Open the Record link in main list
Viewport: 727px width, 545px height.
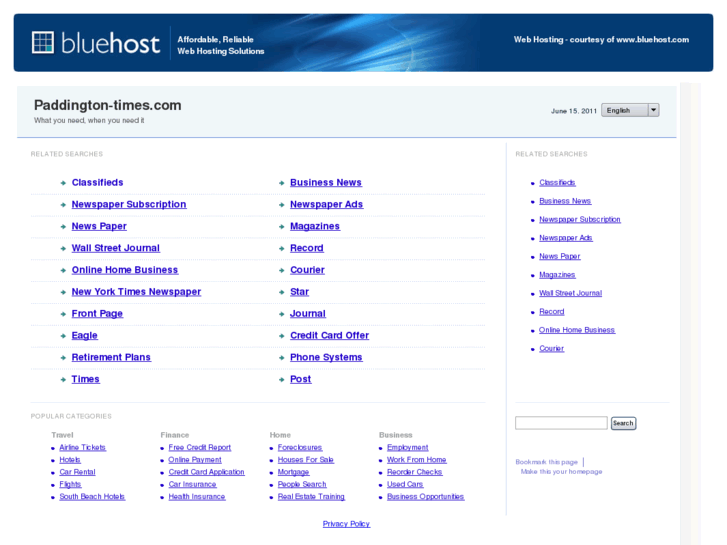pos(306,248)
